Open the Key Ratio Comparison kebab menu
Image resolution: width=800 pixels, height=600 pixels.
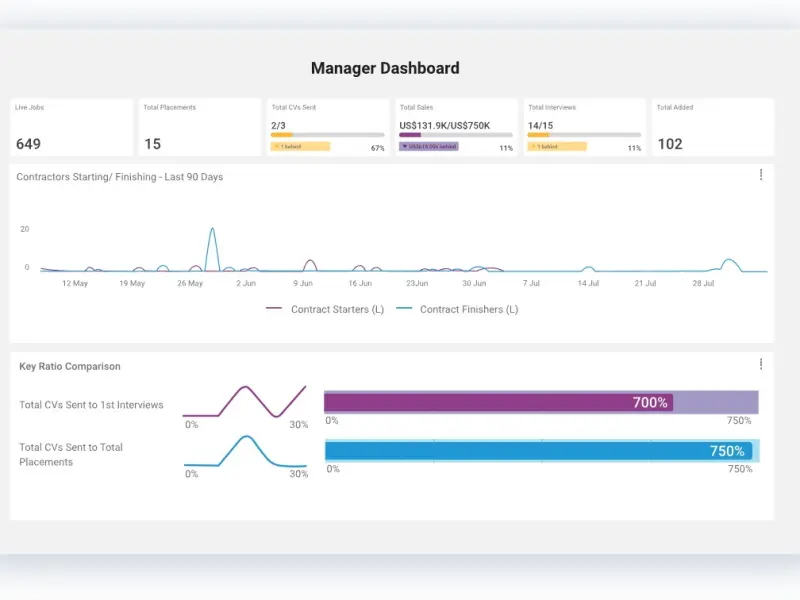click(760, 364)
